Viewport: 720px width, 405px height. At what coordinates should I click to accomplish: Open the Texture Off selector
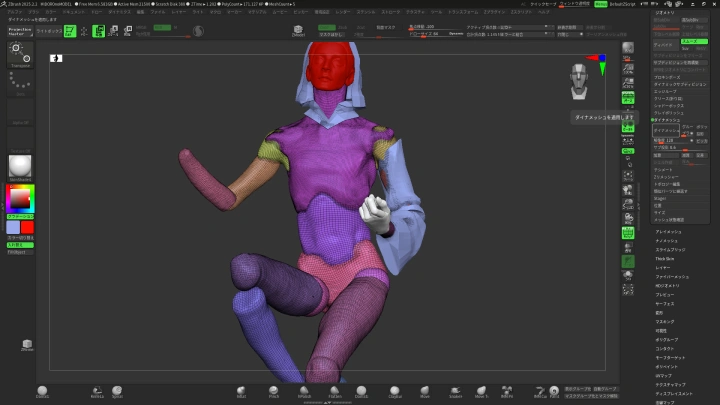tap(20, 140)
